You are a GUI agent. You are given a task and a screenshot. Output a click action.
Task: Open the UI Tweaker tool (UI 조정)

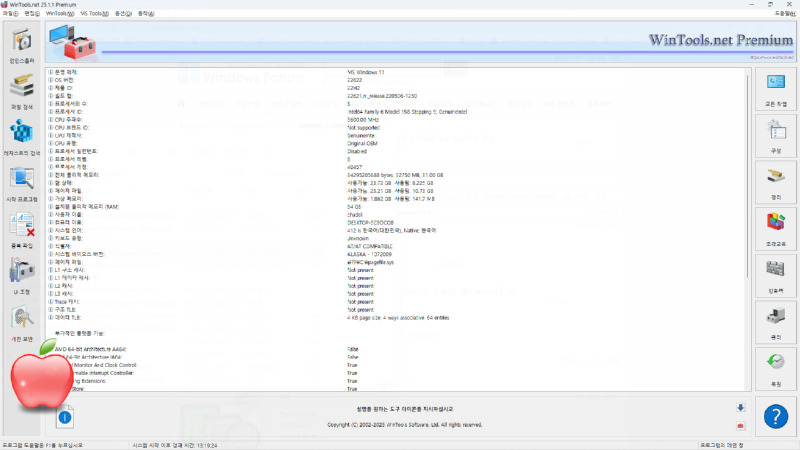pos(22,276)
